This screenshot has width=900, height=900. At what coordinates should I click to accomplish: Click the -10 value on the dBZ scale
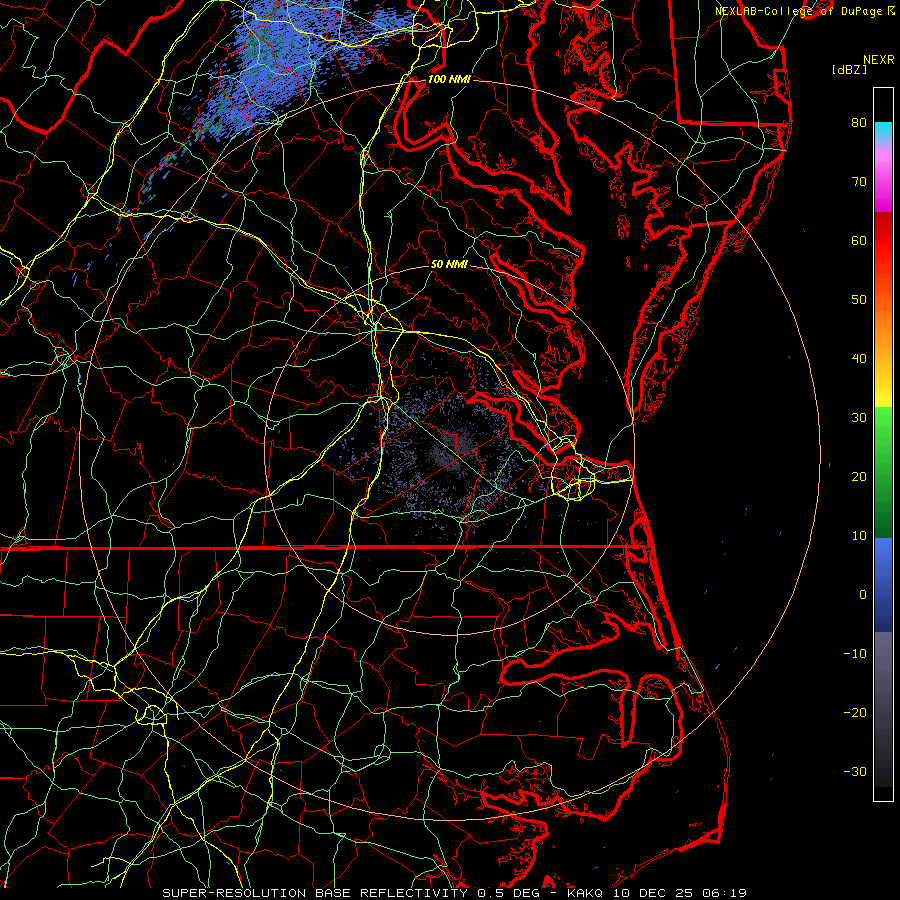coord(855,654)
